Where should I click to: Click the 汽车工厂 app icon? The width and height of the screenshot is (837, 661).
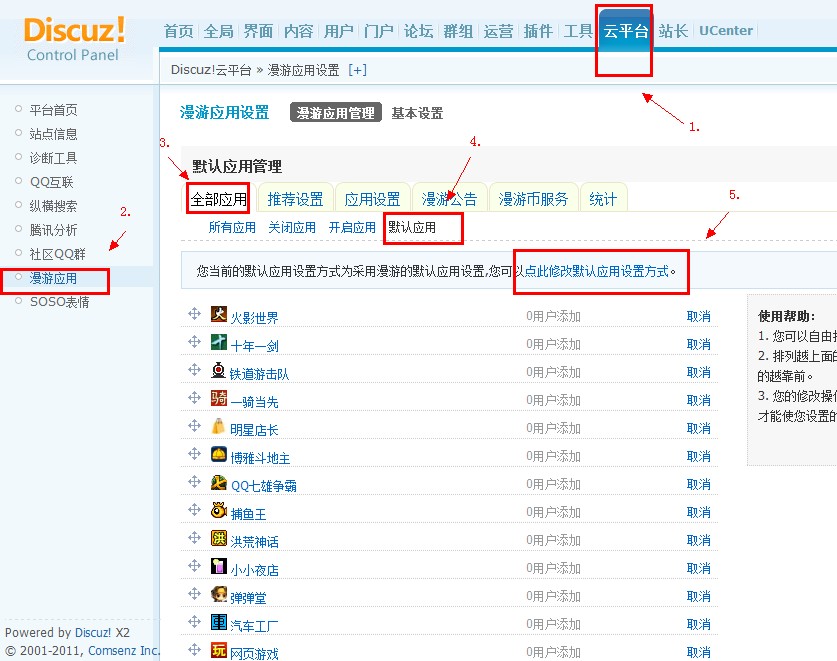tap(218, 622)
